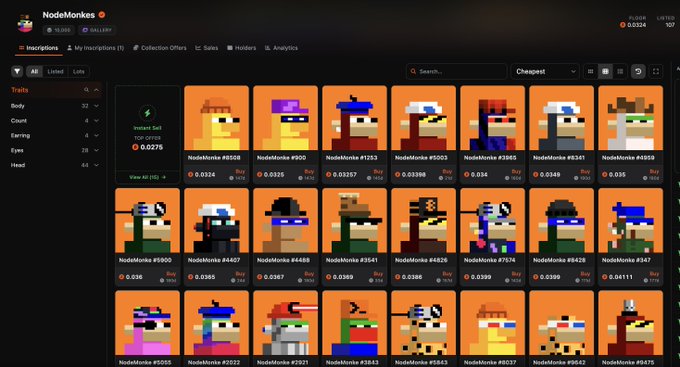This screenshot has height=367, width=680.
Task: Open NodeMonke #7574 thumbnail
Action: (x=492, y=220)
